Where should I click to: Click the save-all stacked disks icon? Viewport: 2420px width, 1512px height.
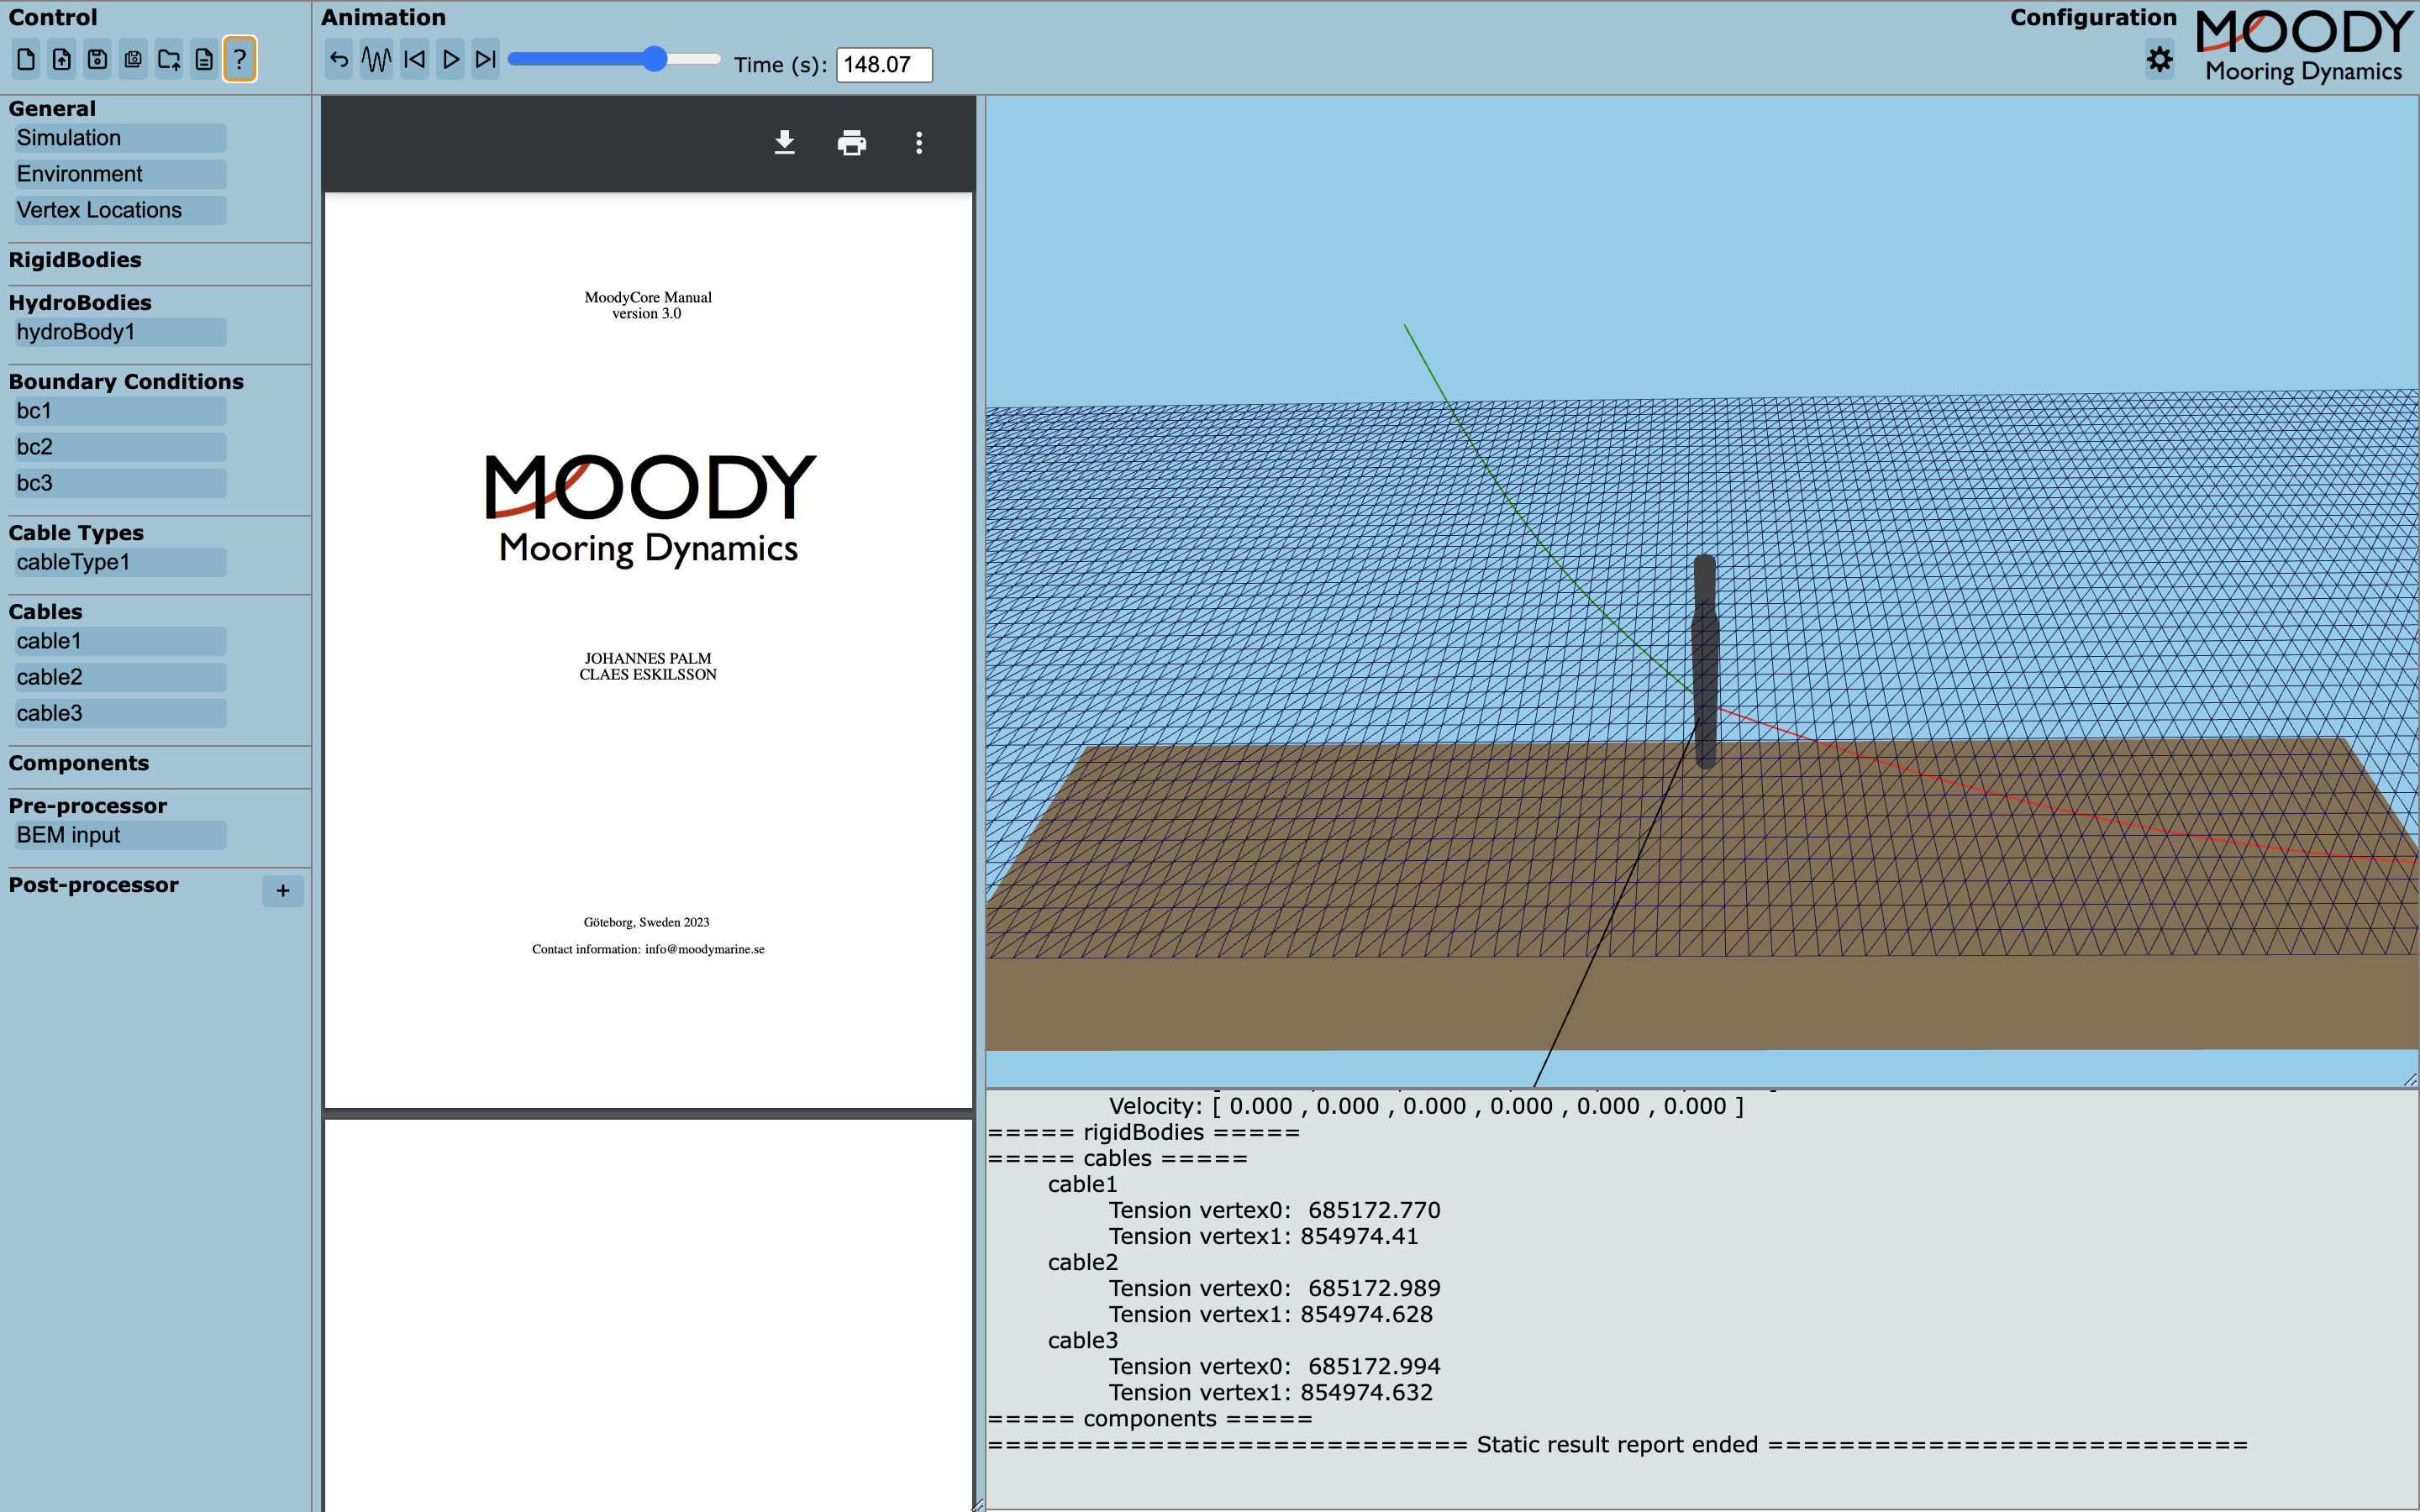coord(133,60)
